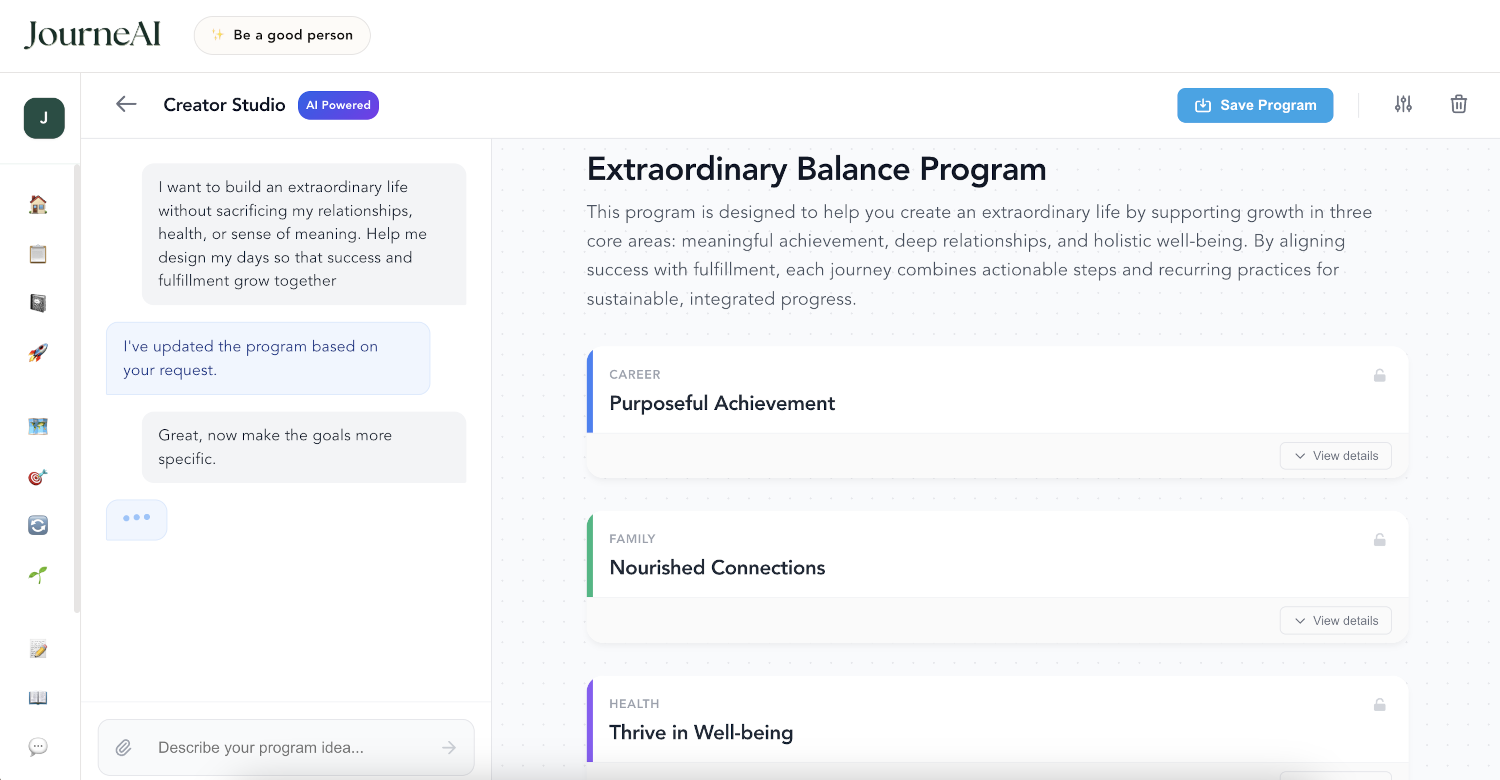
Task: Select the clipboard icon in the sidebar
Action: point(37,254)
